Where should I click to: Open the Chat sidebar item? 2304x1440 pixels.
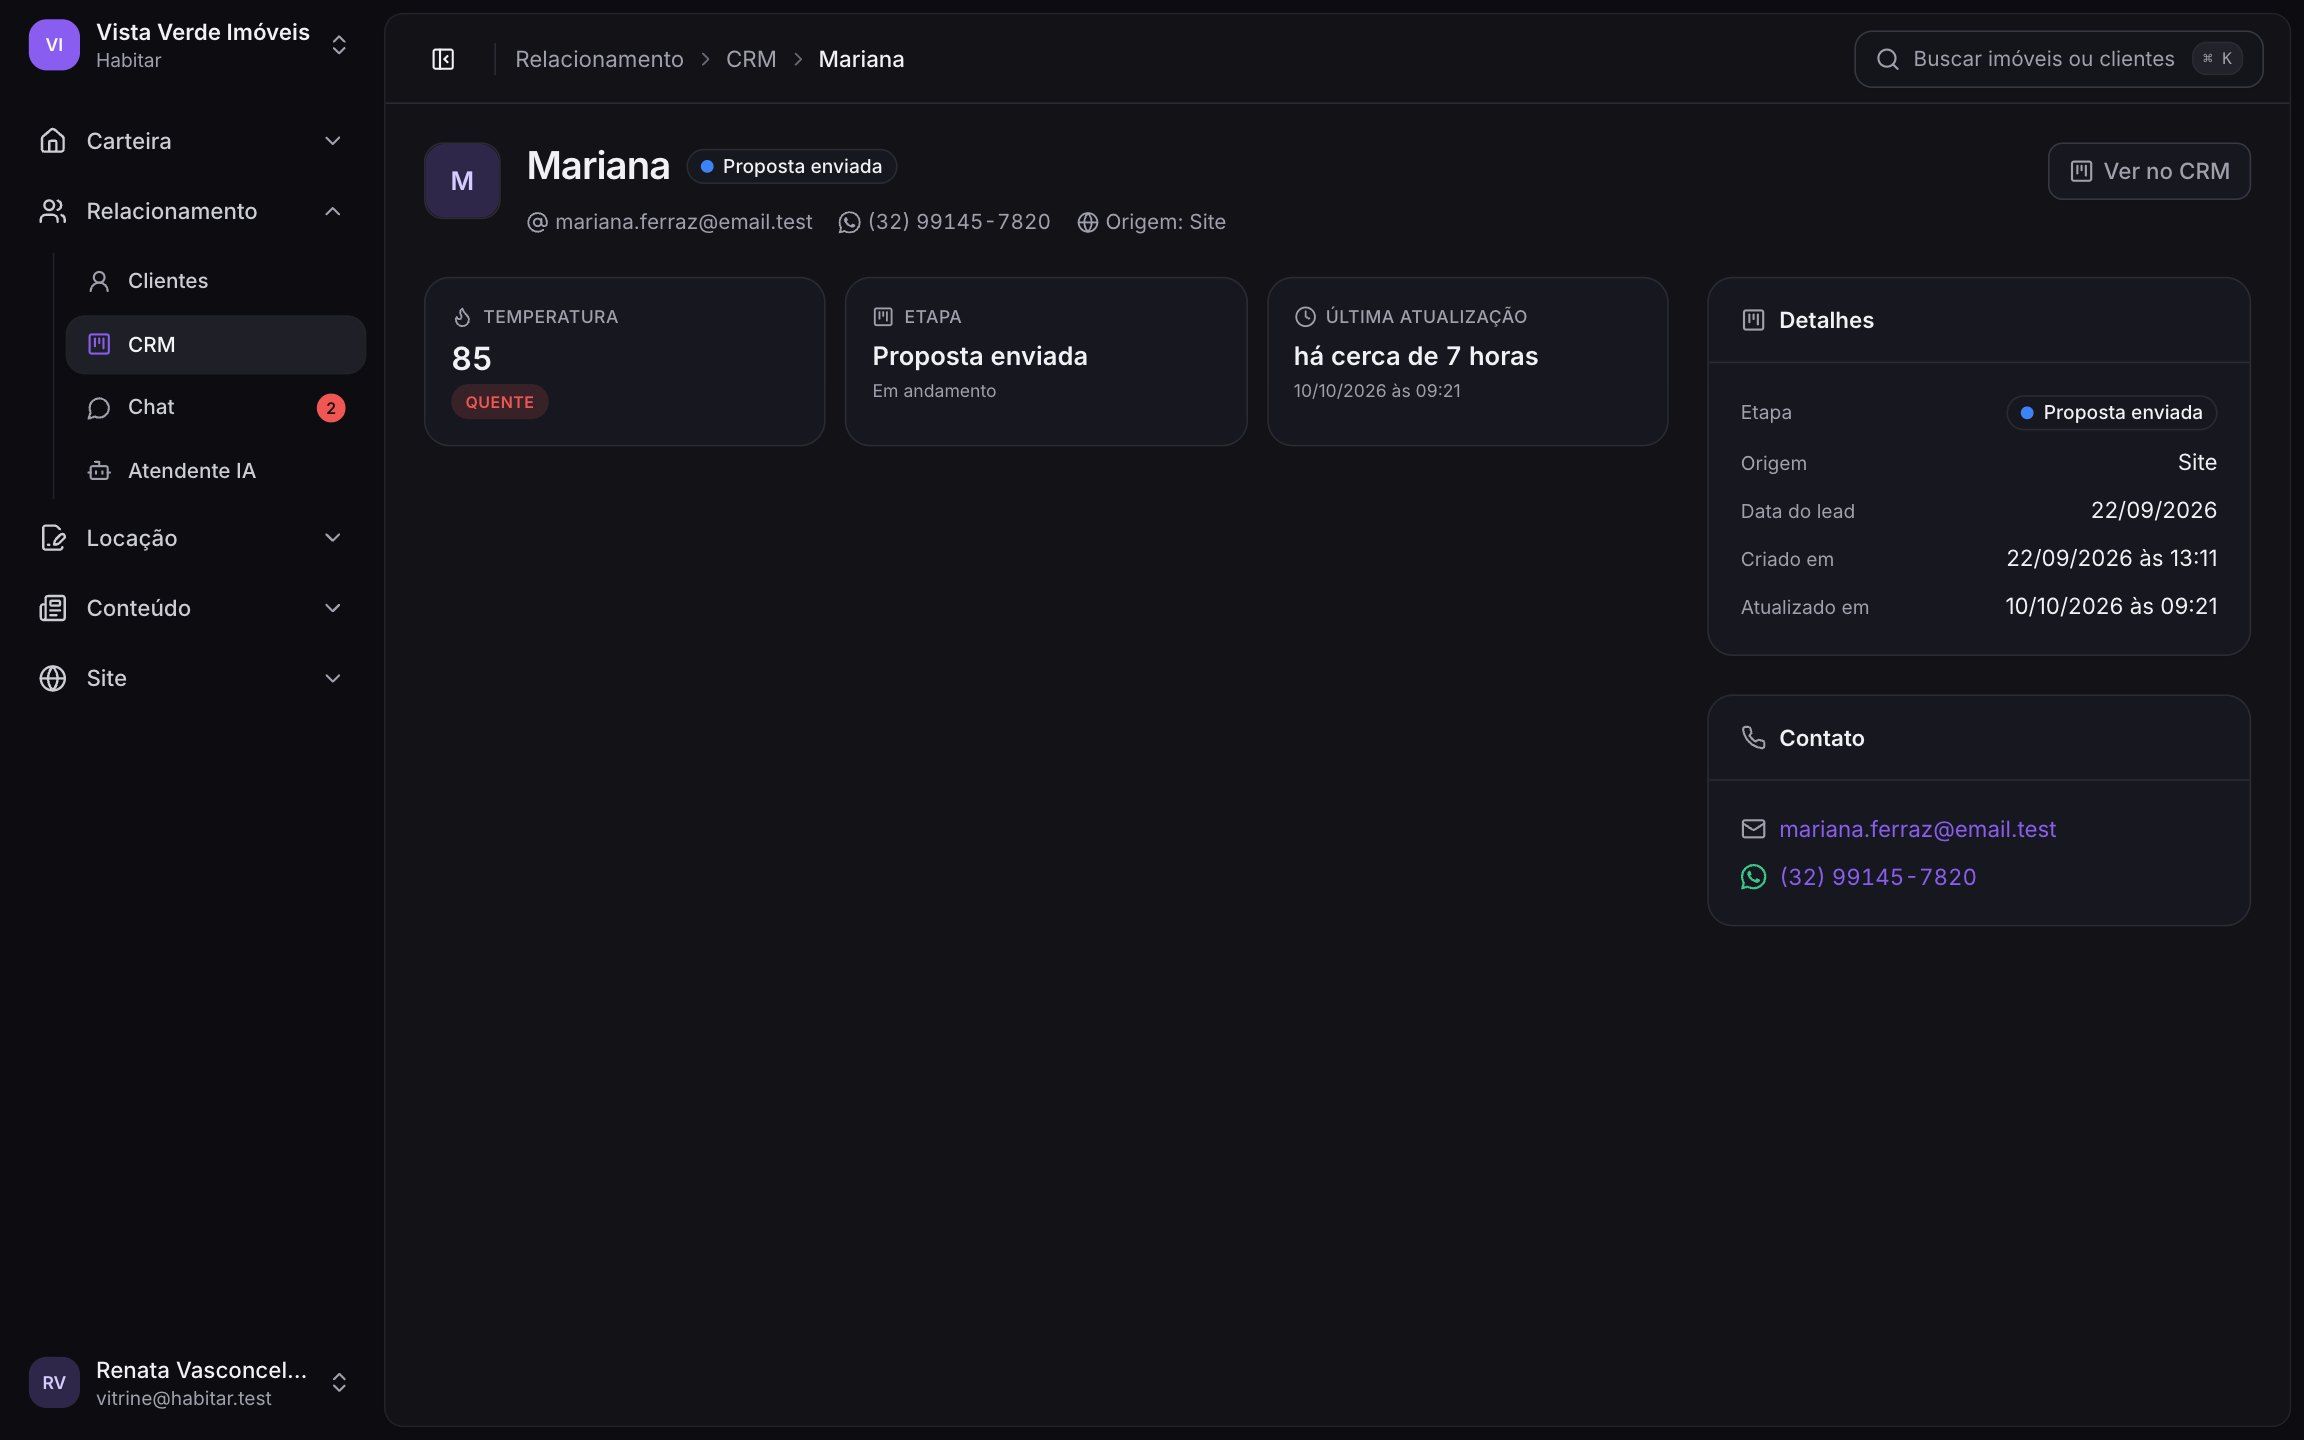216,407
